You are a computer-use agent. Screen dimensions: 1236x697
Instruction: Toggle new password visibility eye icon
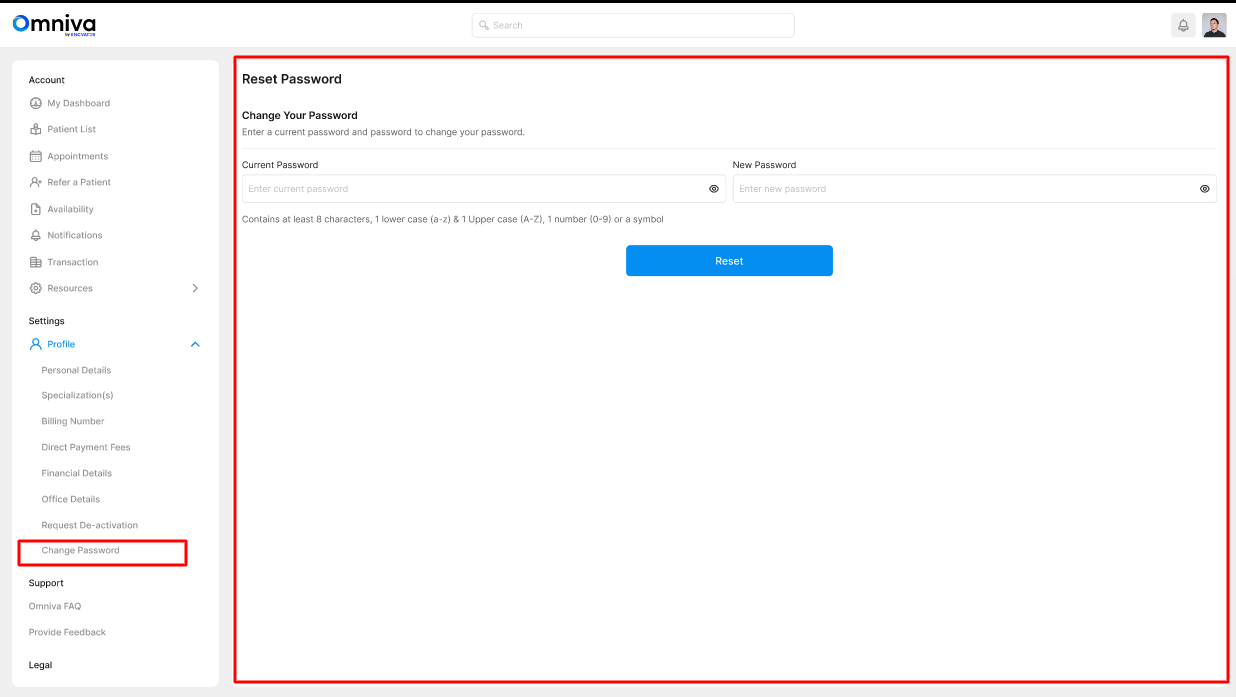pyautogui.click(x=1204, y=189)
